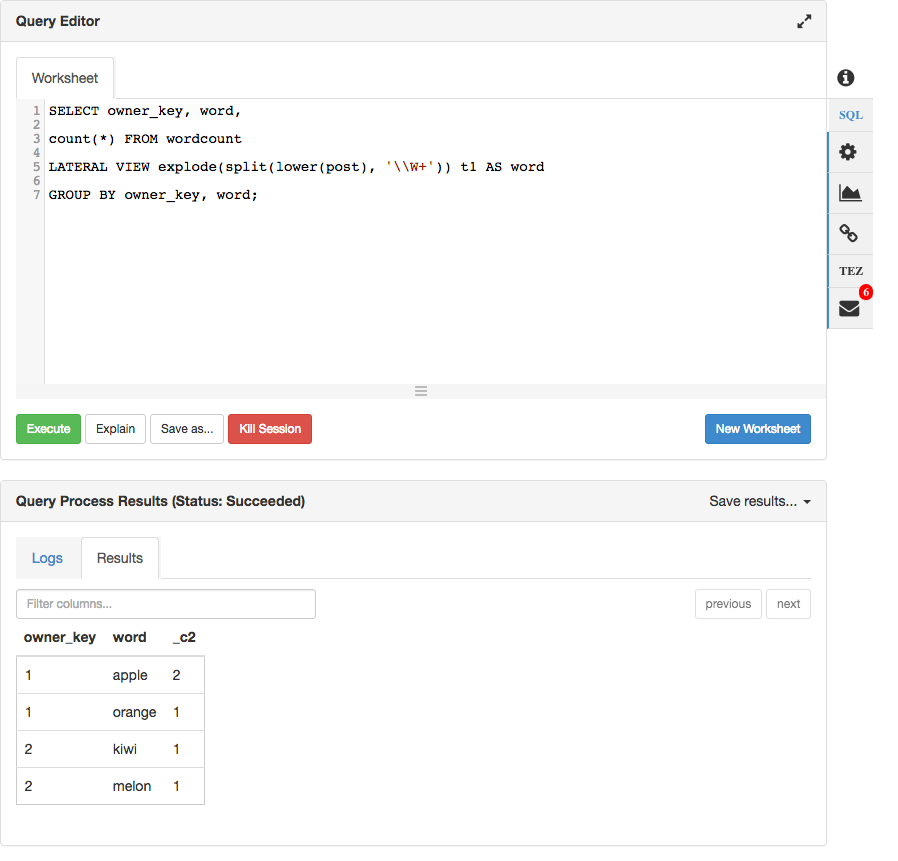Switch to the Results tab
The image size is (898, 861).
pos(120,558)
